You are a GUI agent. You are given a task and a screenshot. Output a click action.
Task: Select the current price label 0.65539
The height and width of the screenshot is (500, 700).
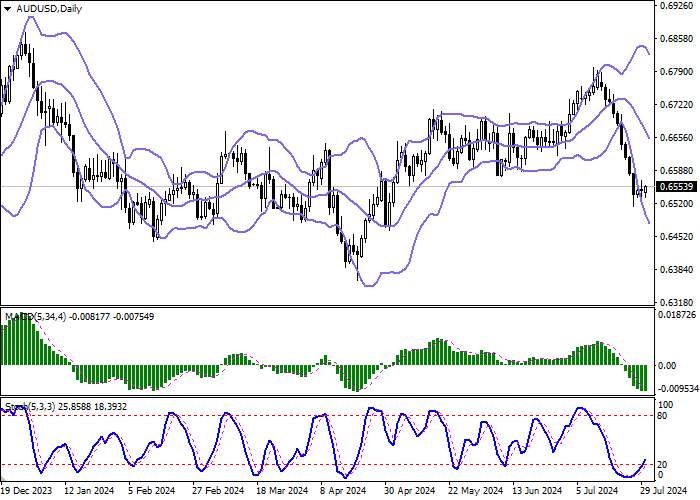point(677,187)
